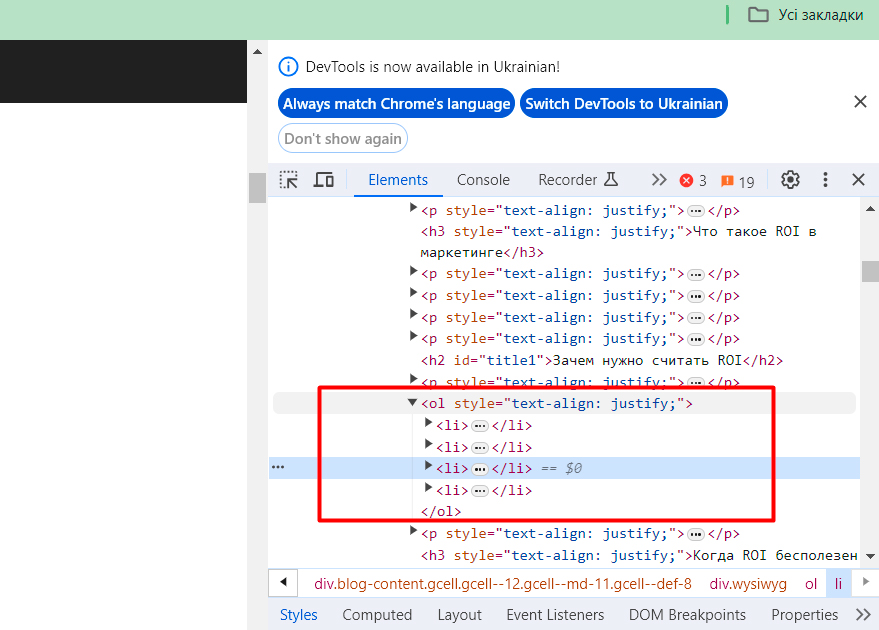Click the DOM tree scrollbar up arrow

coord(870,209)
